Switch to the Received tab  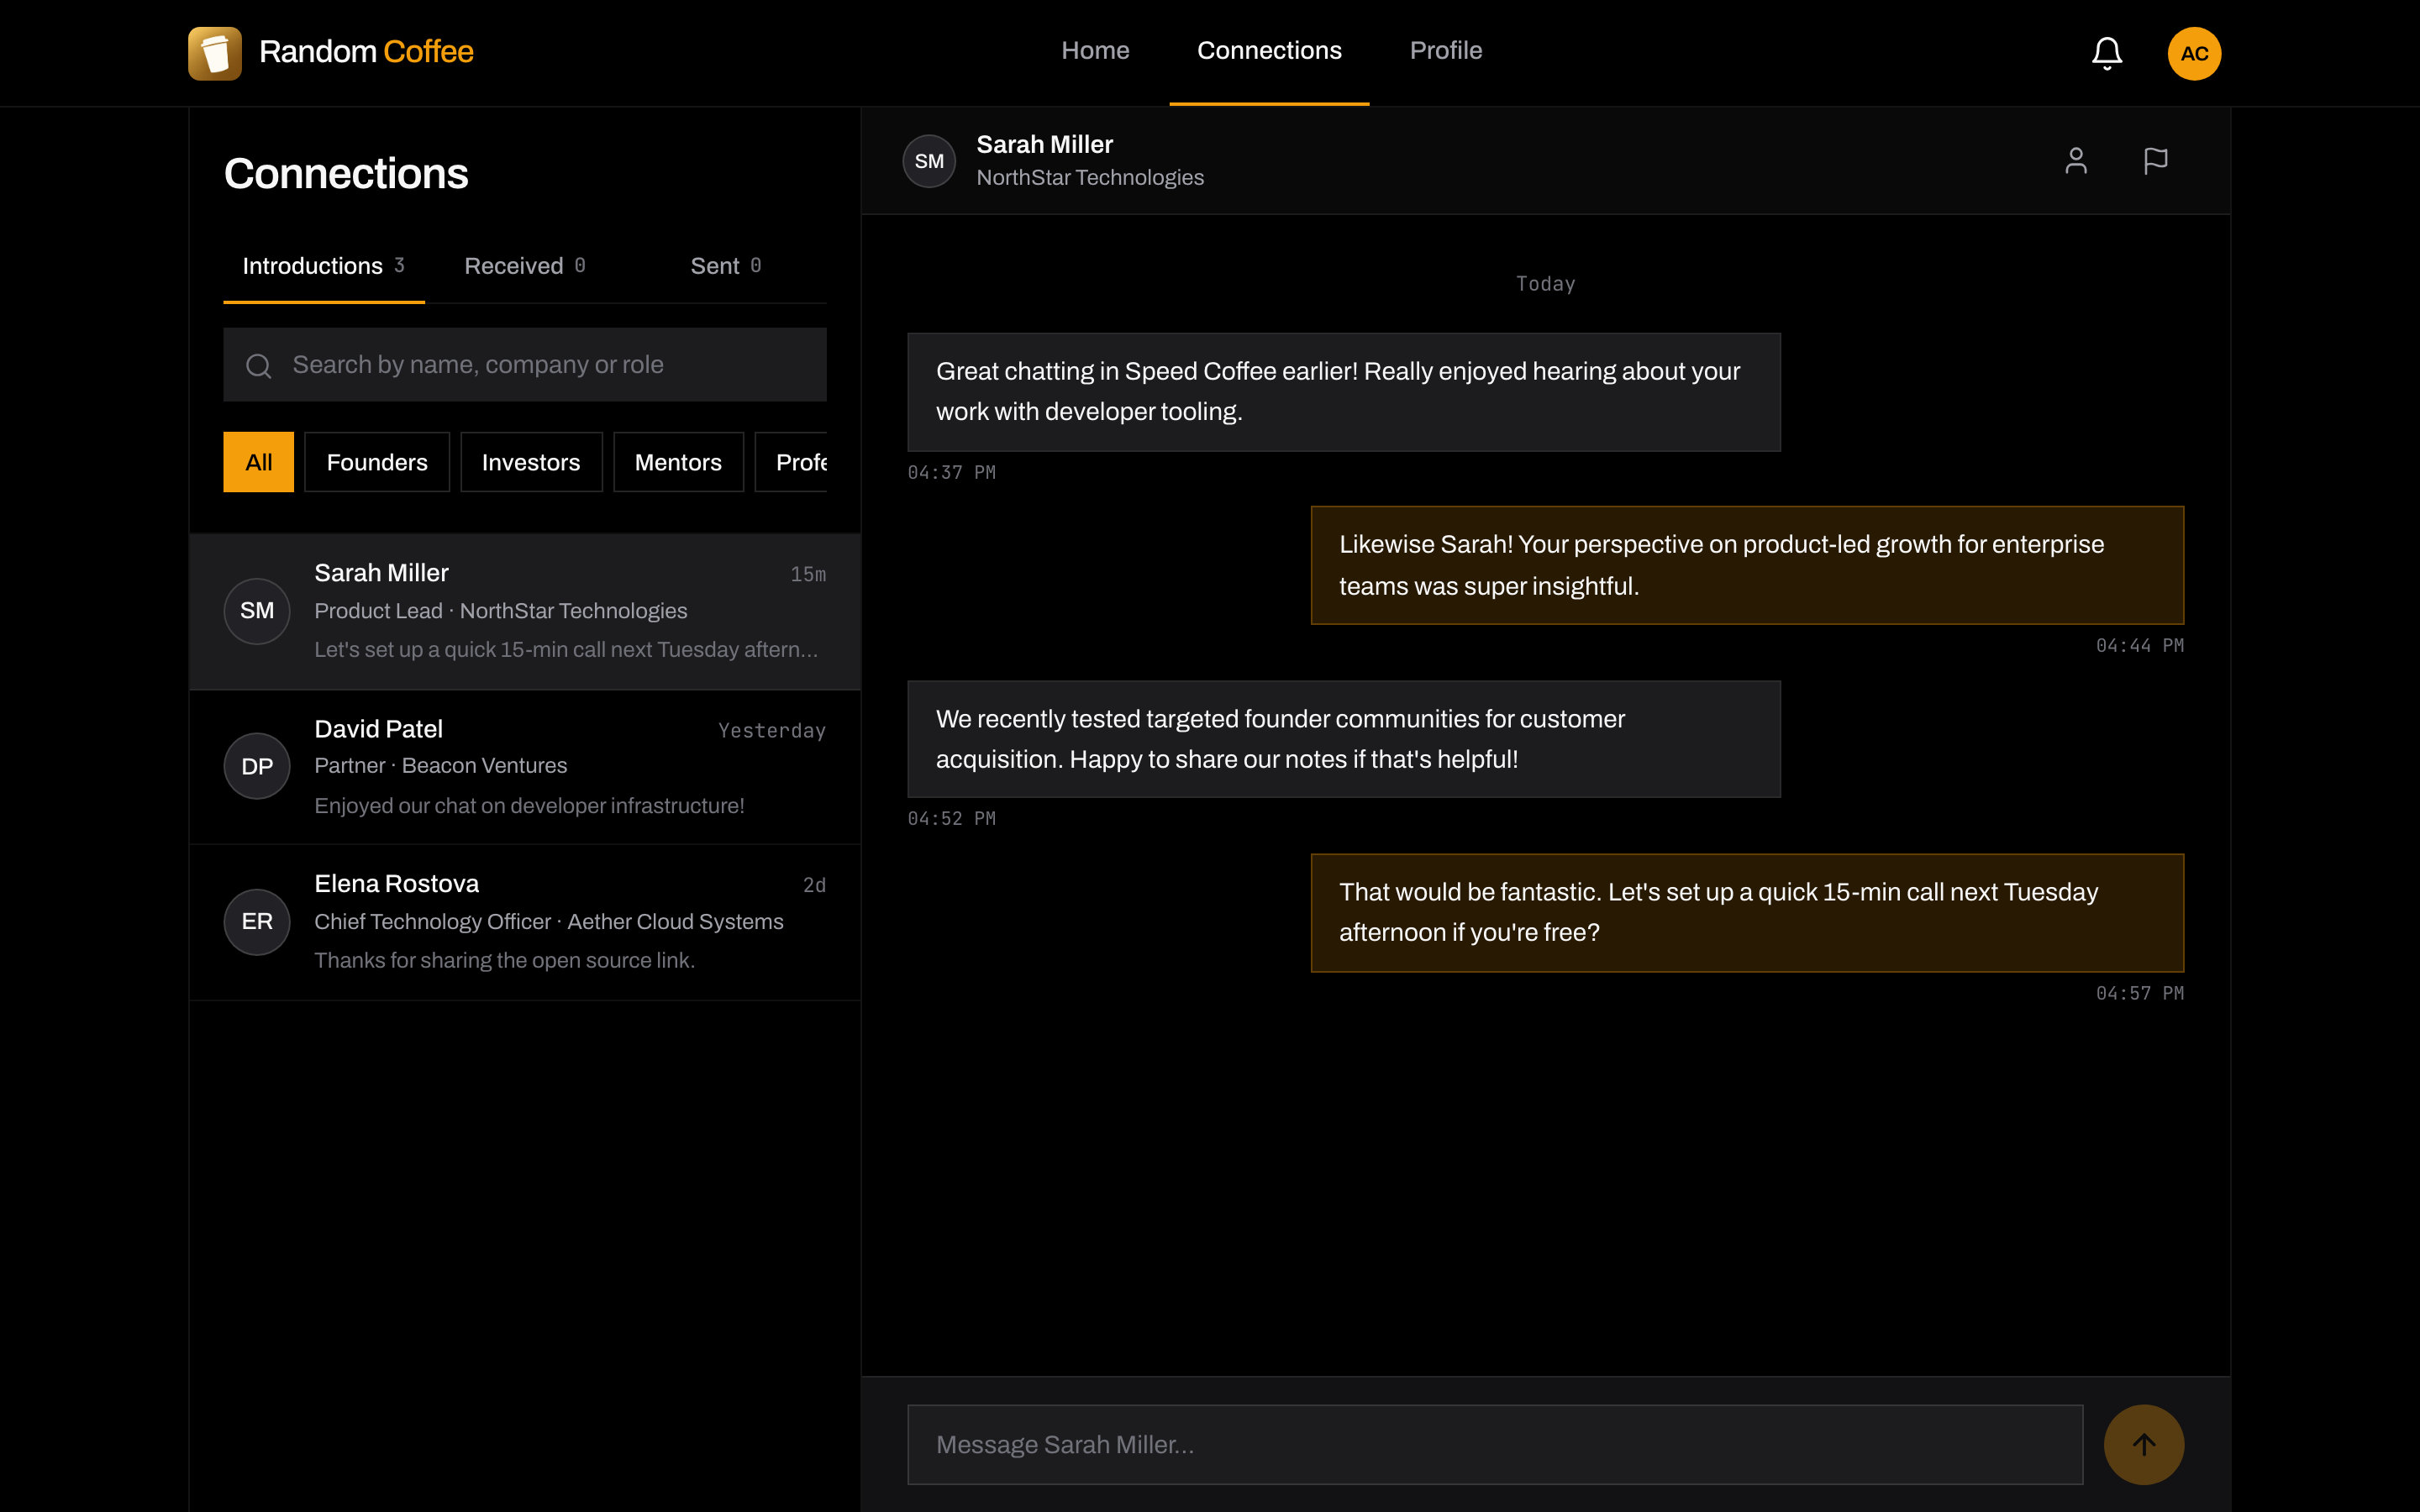[524, 266]
